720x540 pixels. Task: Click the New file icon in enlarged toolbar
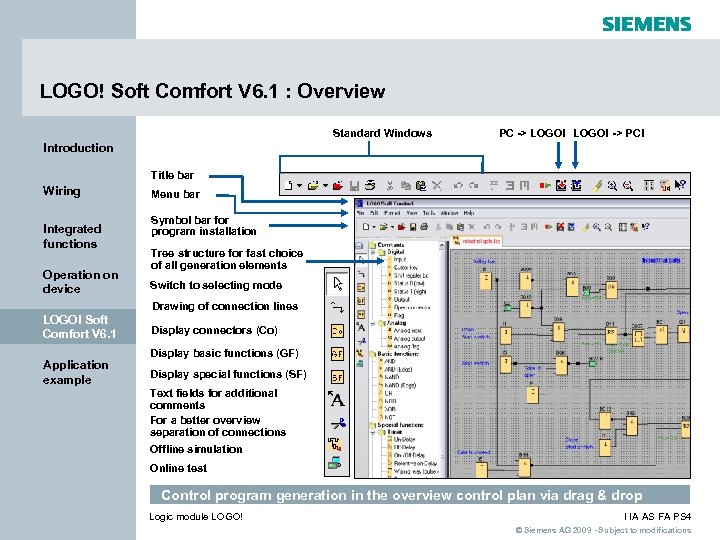pyautogui.click(x=288, y=186)
